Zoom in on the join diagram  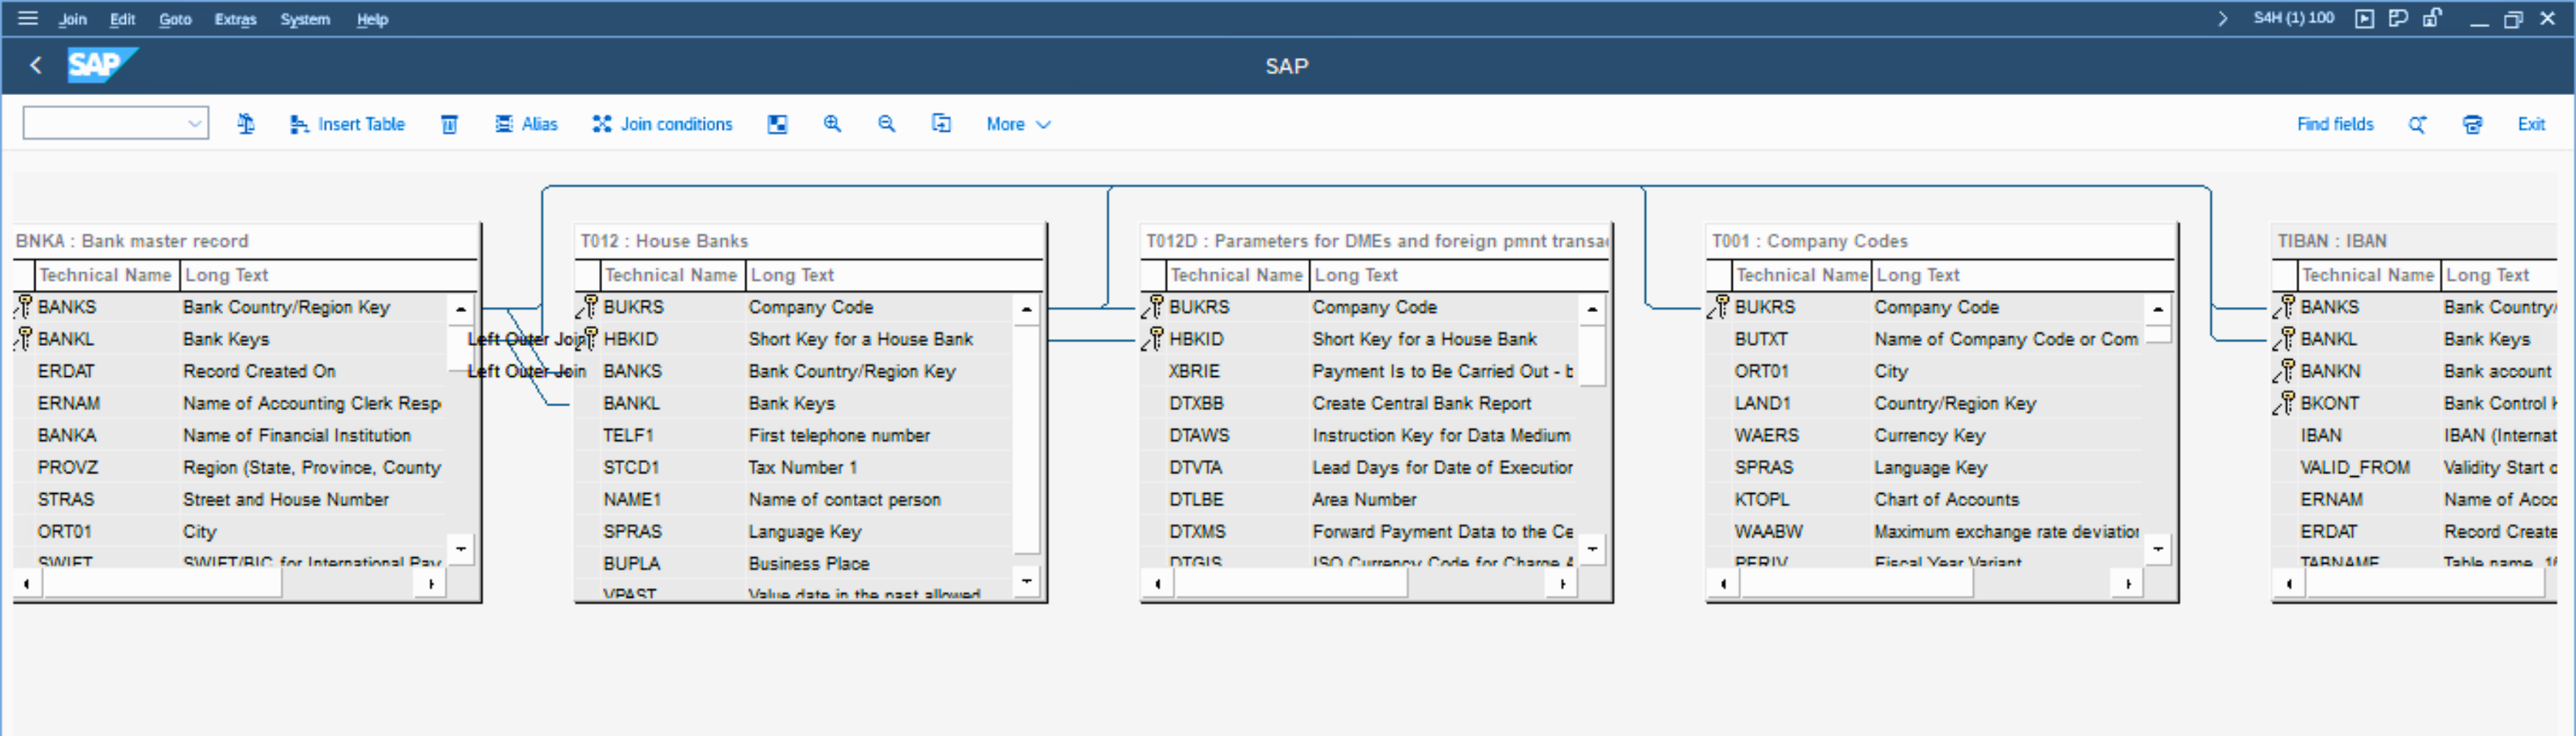click(x=832, y=124)
